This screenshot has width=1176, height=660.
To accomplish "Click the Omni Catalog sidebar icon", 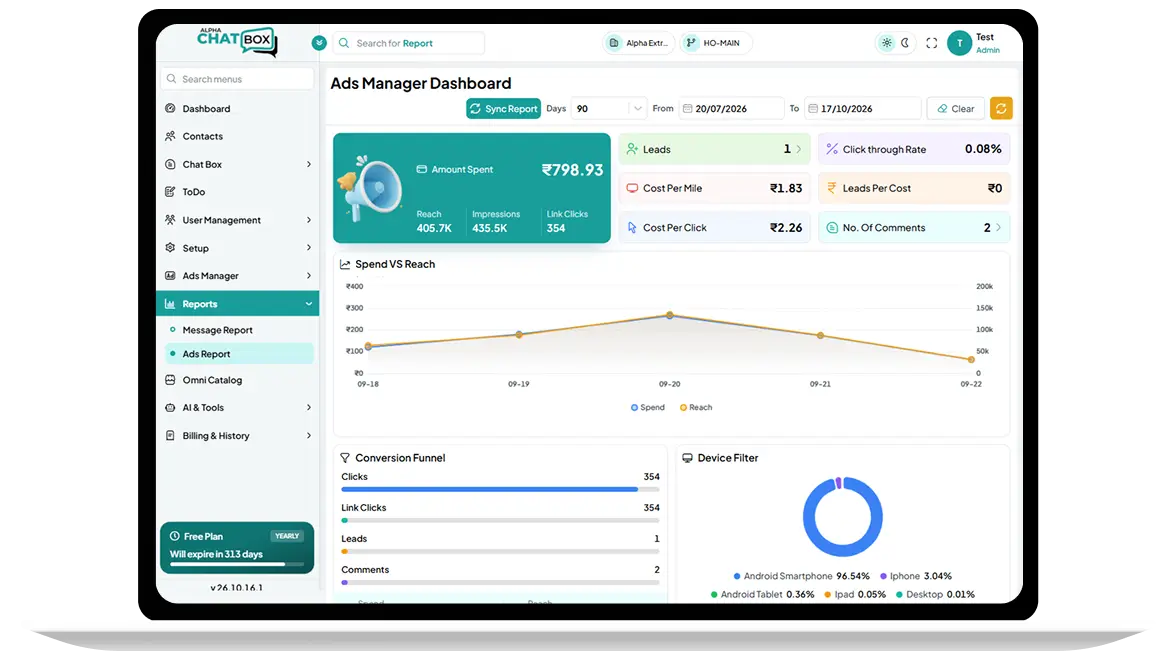I will (x=170, y=380).
